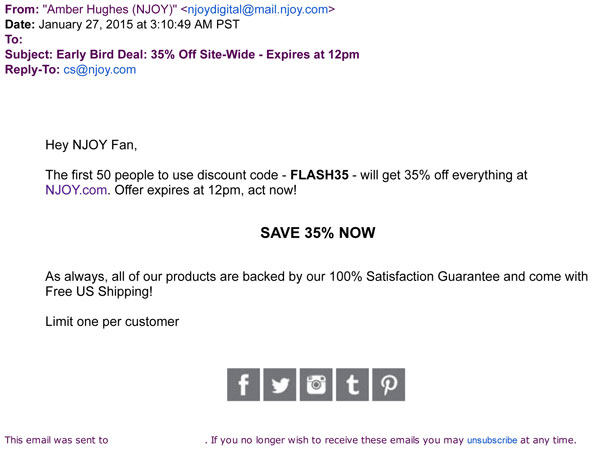Click the "Limit one per customer" line
Viewport: 600px width, 457px height.
(112, 322)
